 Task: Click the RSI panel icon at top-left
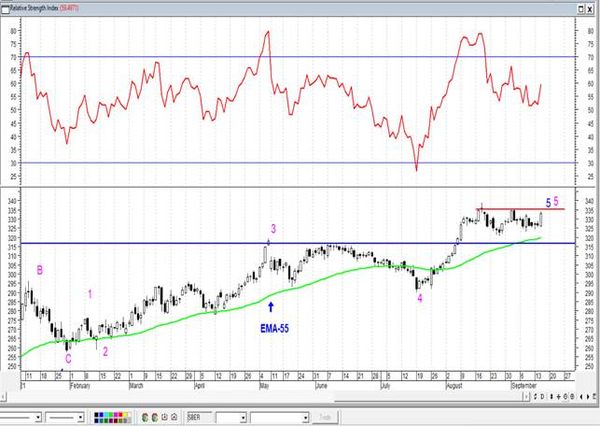tap(5, 9)
